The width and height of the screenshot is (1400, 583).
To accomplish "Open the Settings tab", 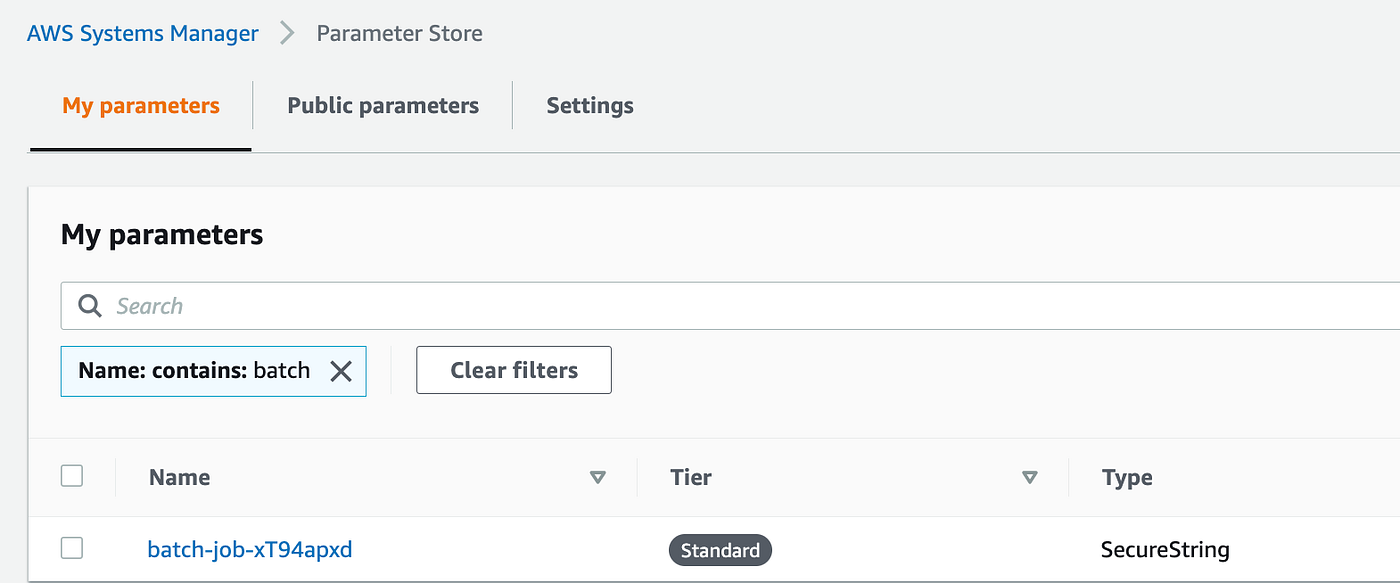I will (x=590, y=106).
